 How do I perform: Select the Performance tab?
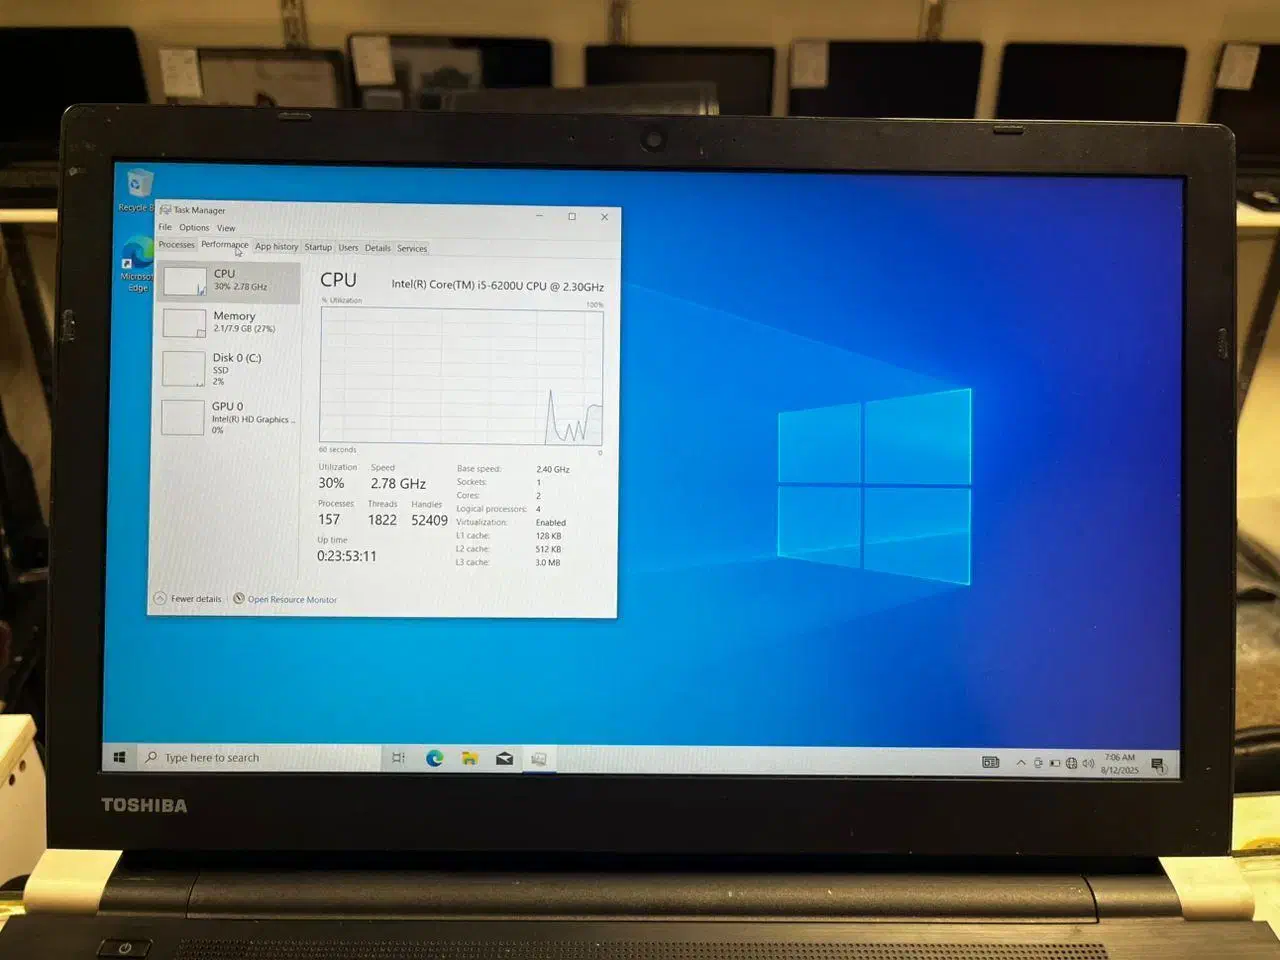pyautogui.click(x=225, y=245)
